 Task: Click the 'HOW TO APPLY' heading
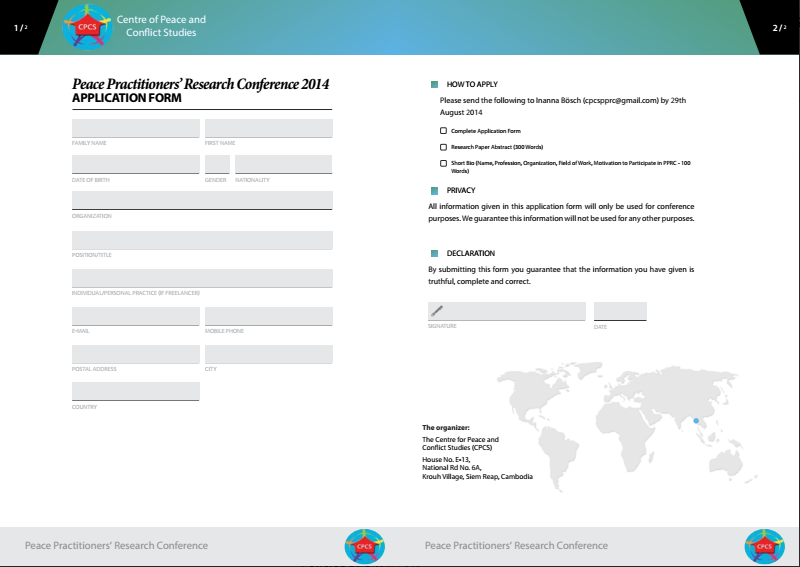click(472, 85)
